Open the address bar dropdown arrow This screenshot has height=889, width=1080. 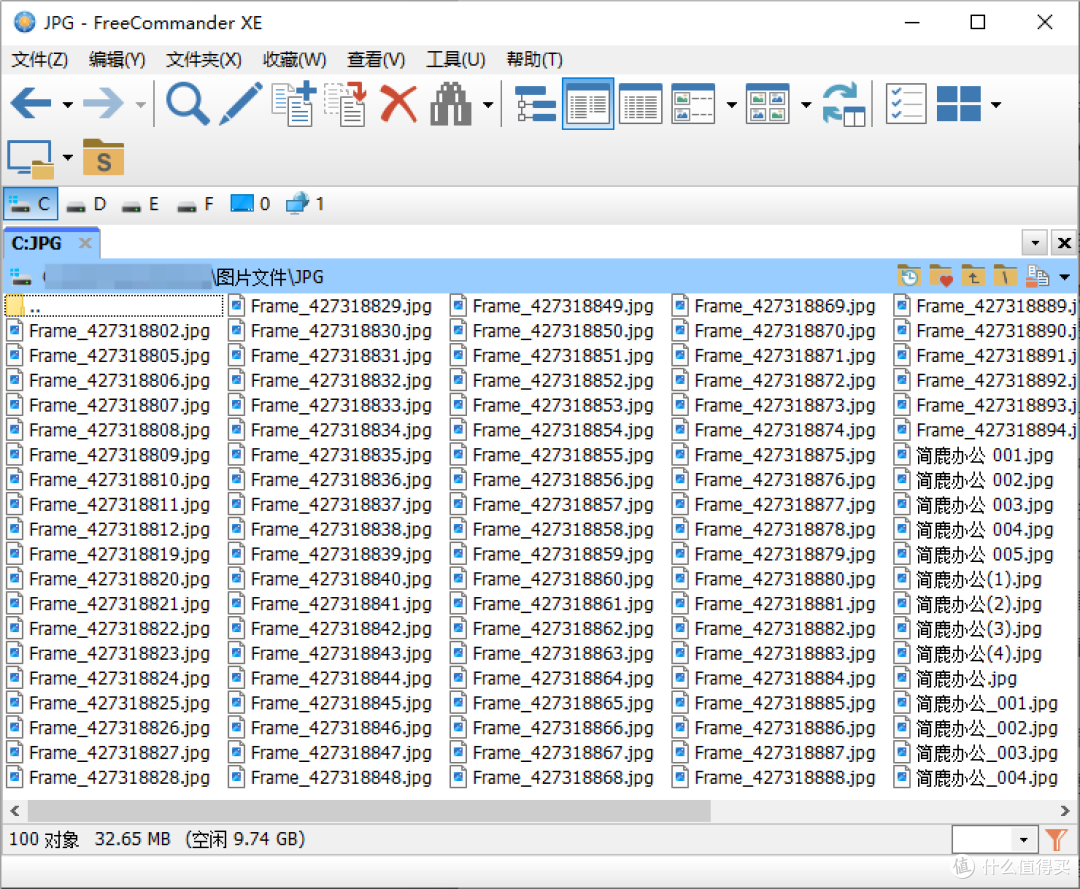point(1065,278)
